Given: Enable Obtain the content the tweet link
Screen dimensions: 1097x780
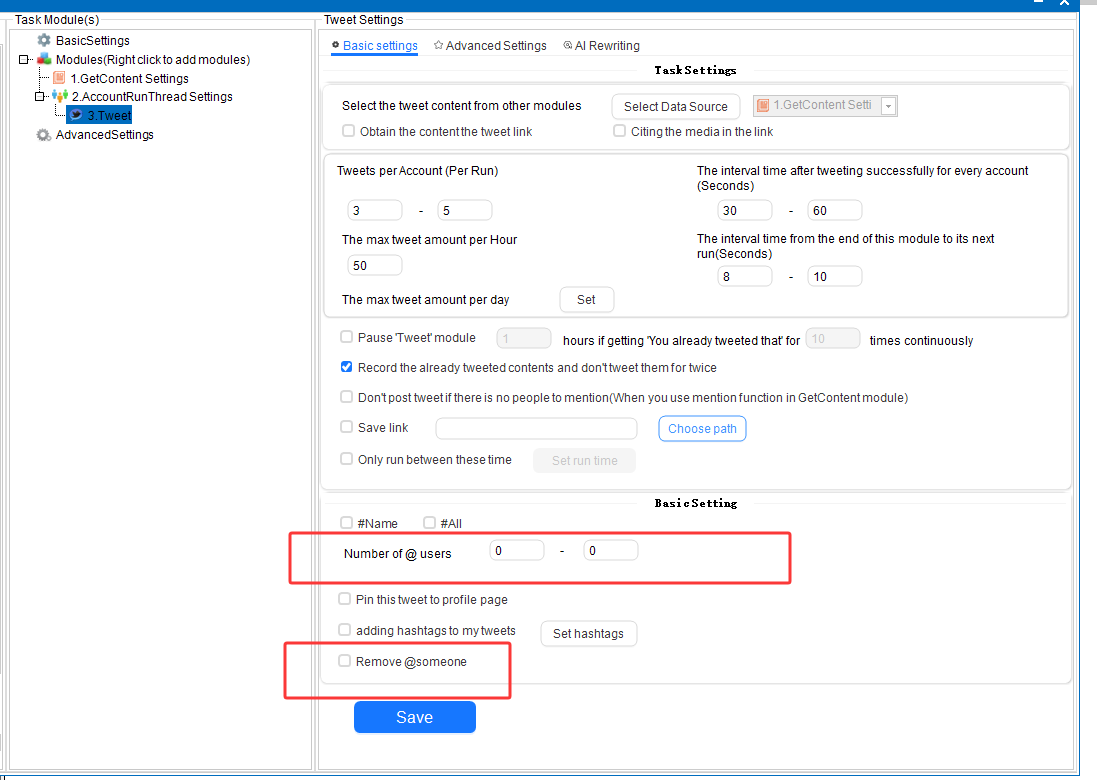Looking at the screenshot, I should click(348, 131).
